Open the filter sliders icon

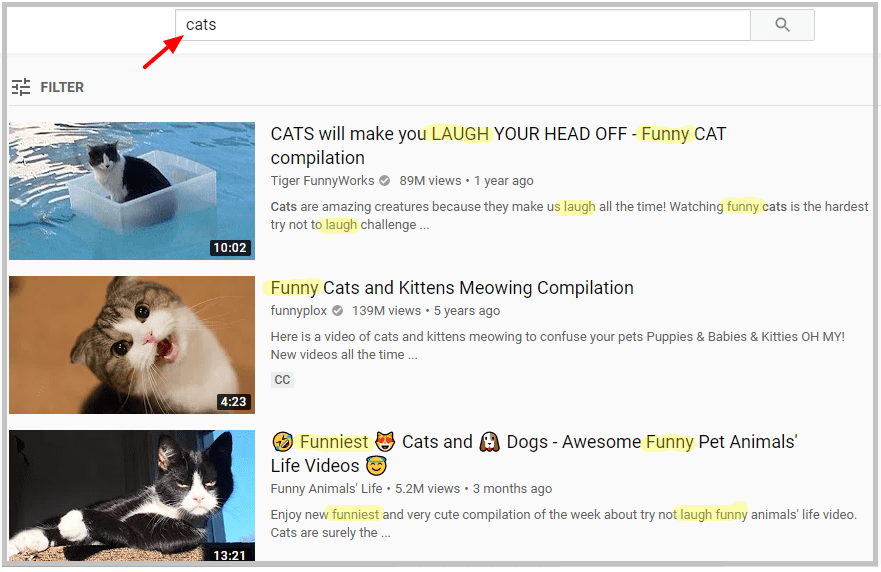click(x=21, y=87)
